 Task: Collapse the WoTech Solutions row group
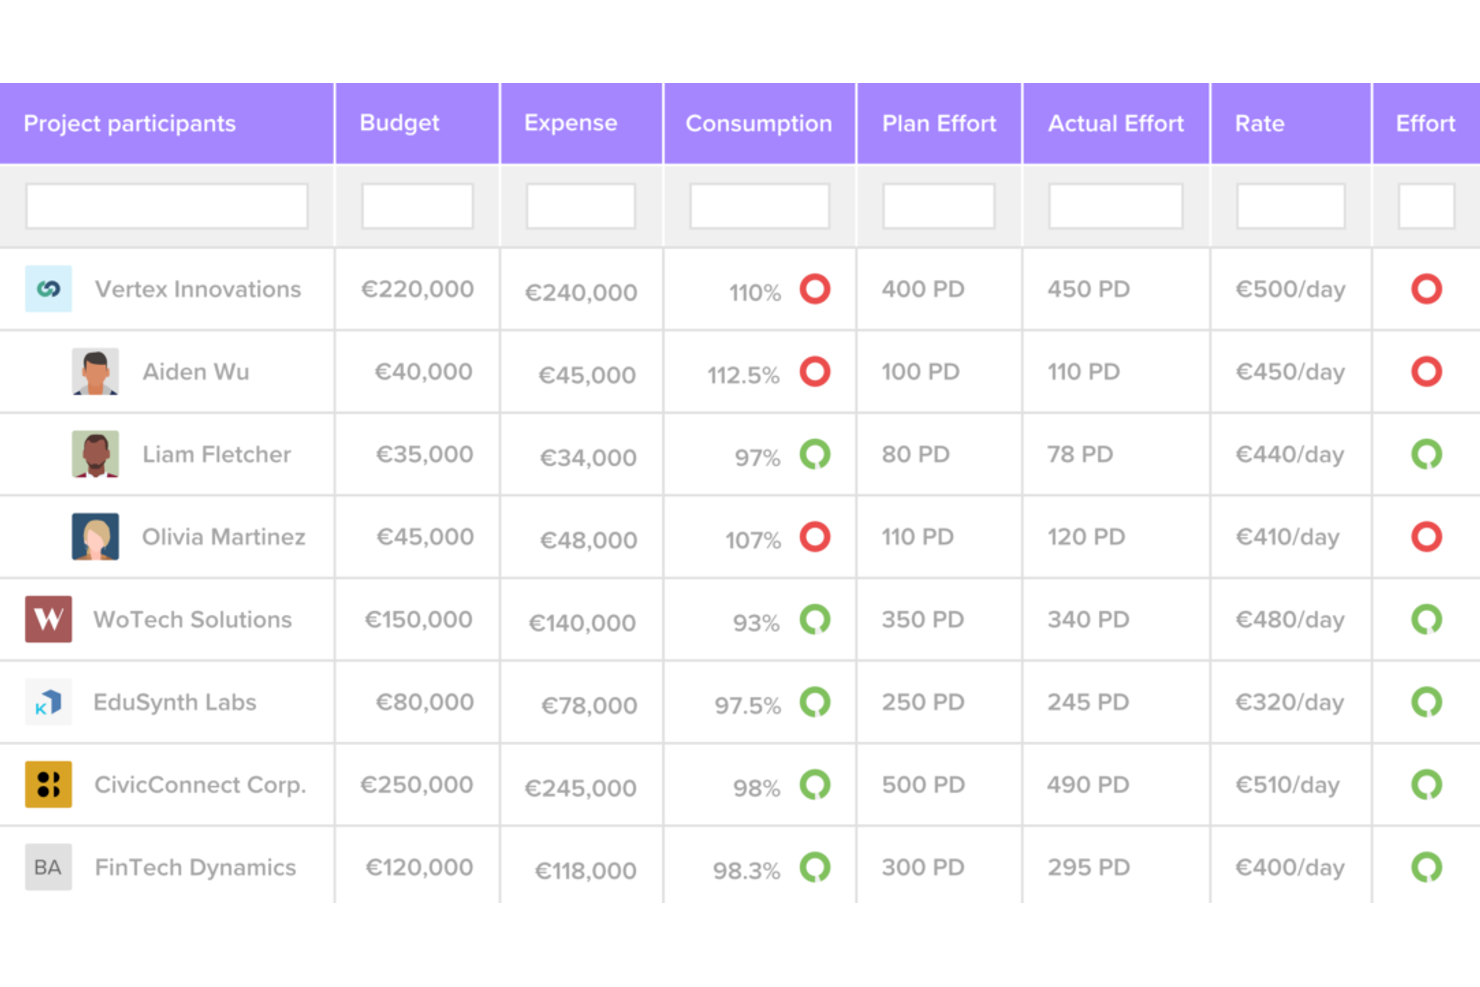click(x=192, y=619)
